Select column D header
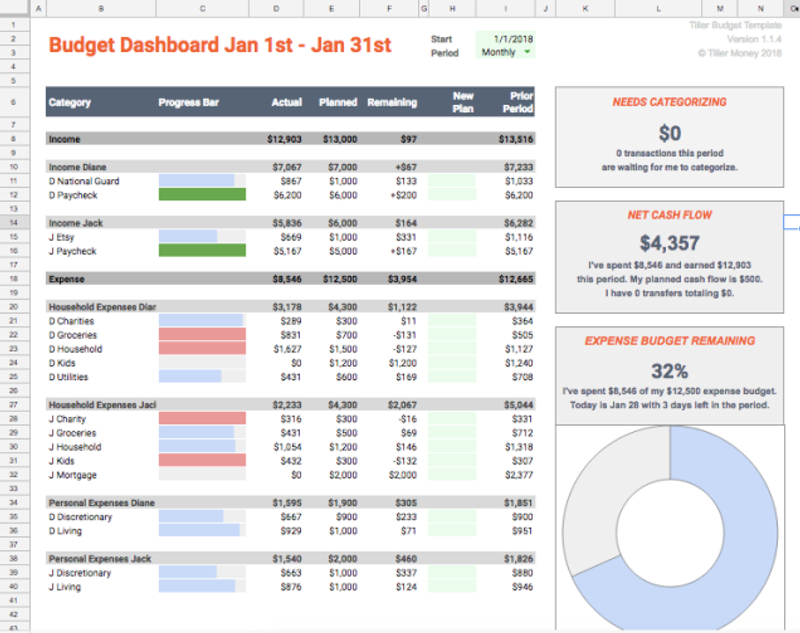Viewport: 800px width, 633px height. click(x=277, y=8)
